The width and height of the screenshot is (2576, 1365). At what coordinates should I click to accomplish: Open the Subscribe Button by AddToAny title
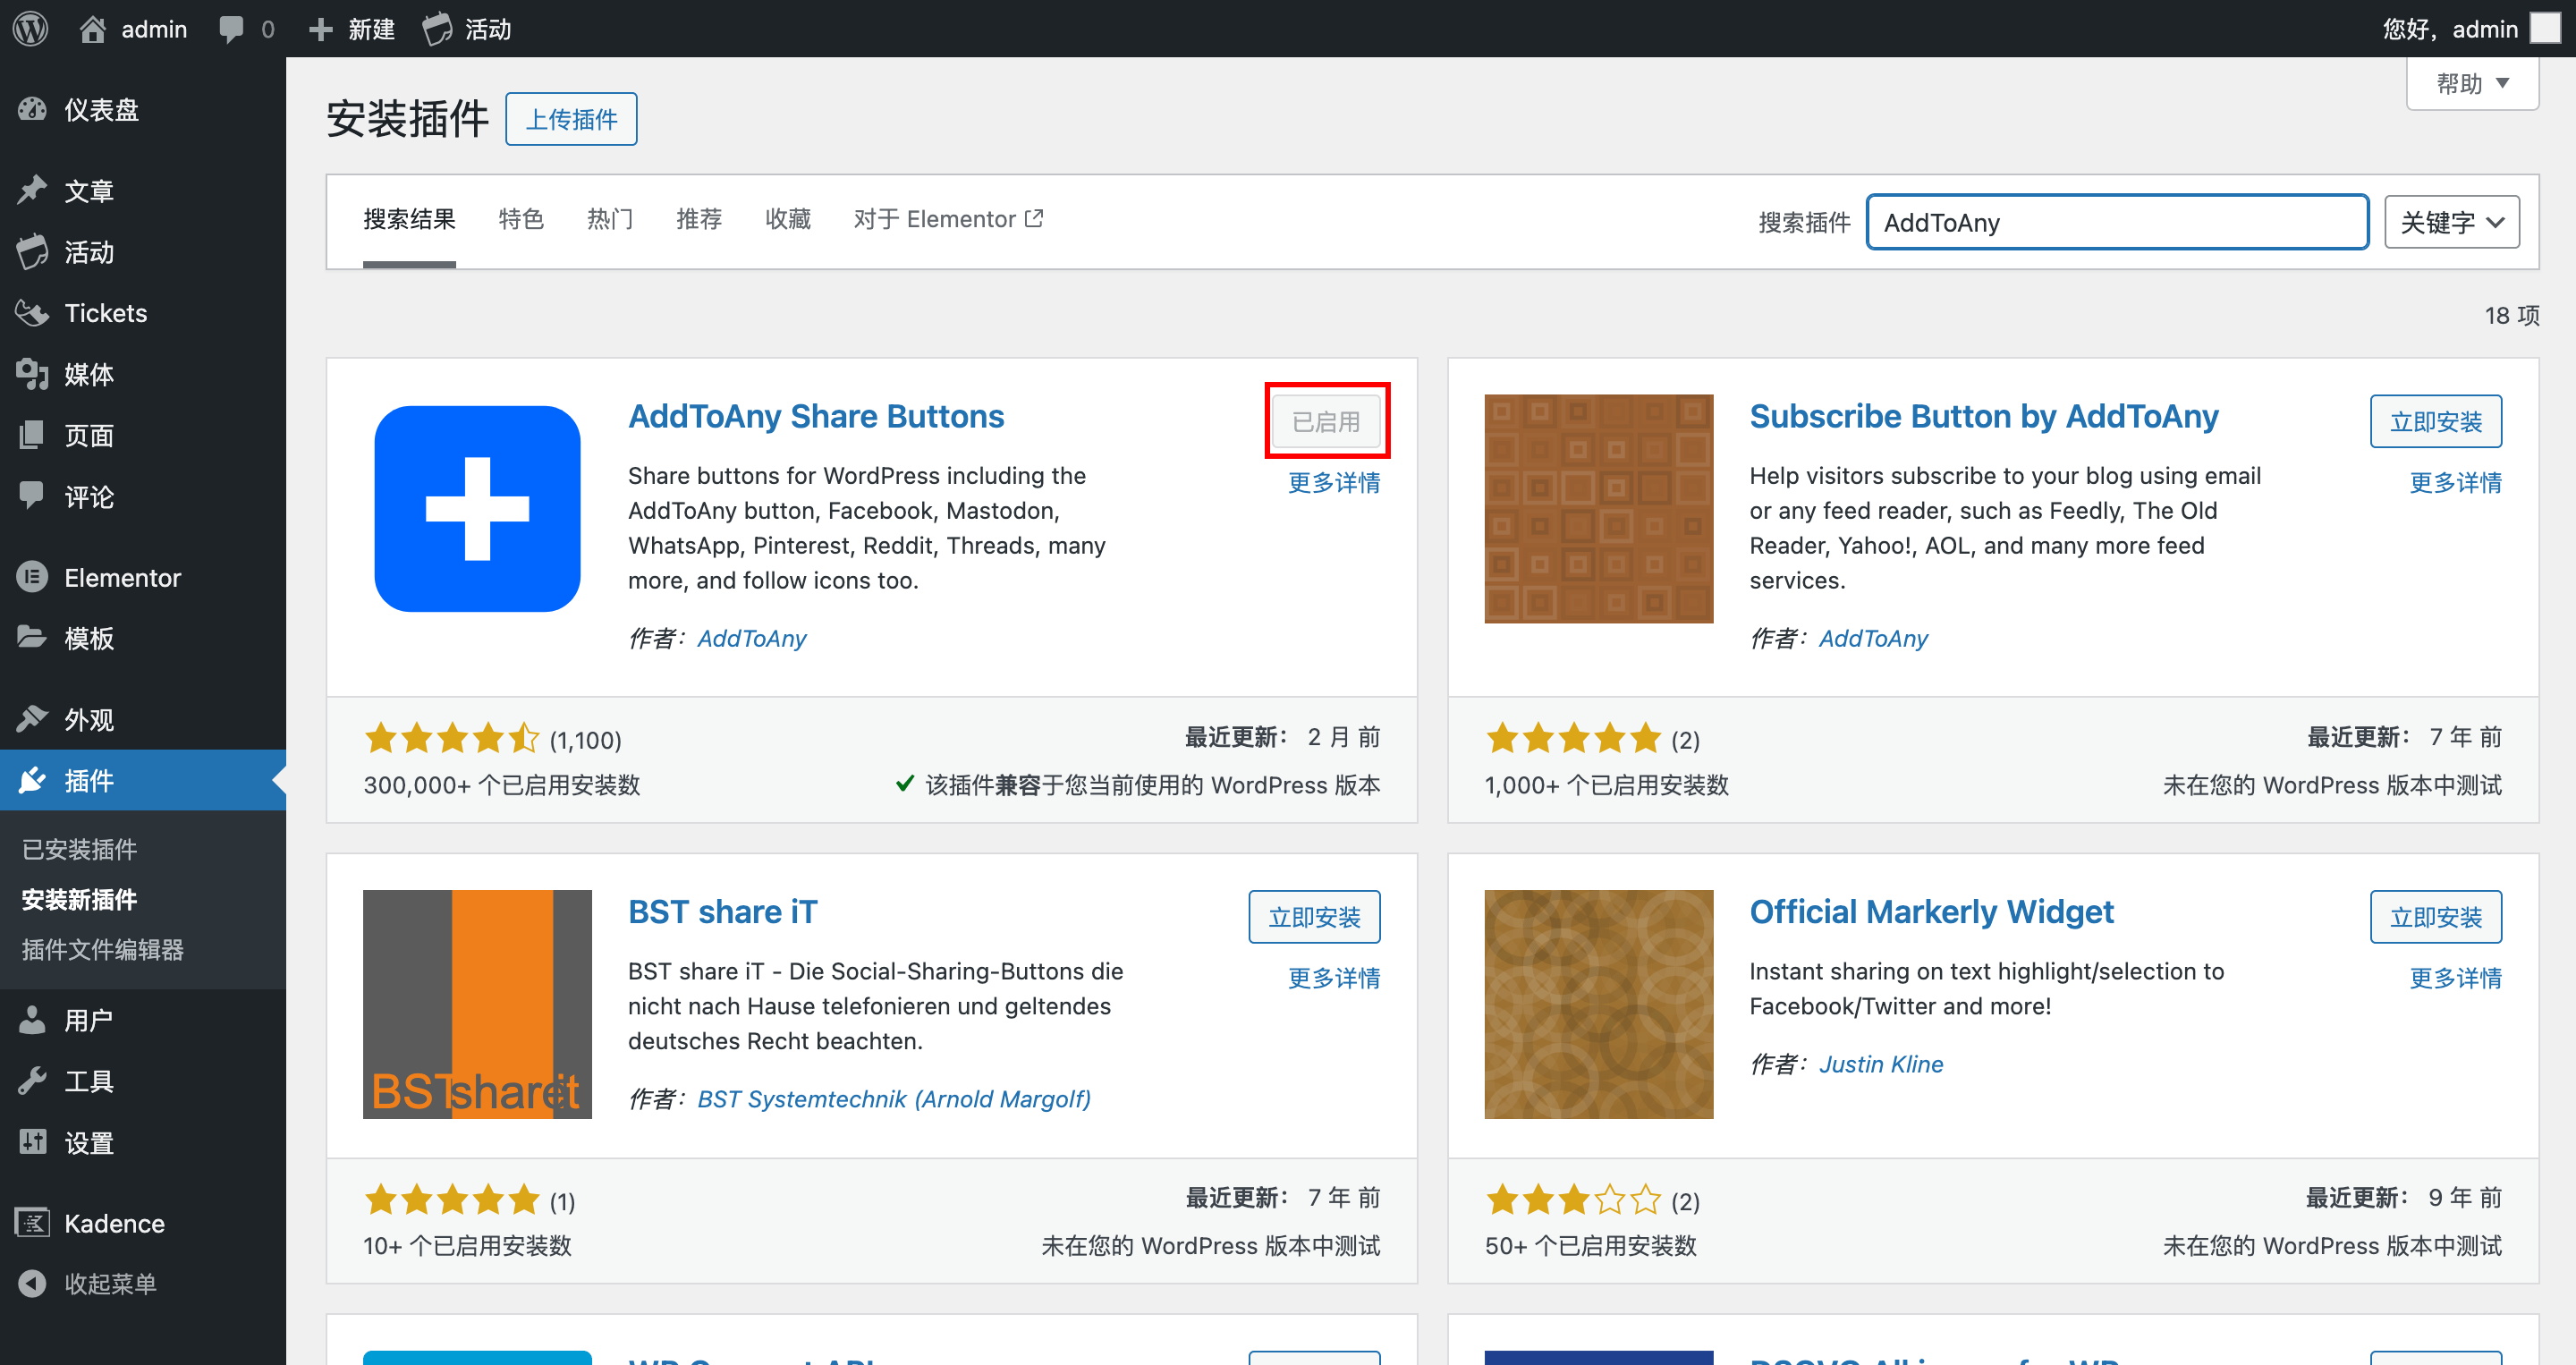(1984, 416)
